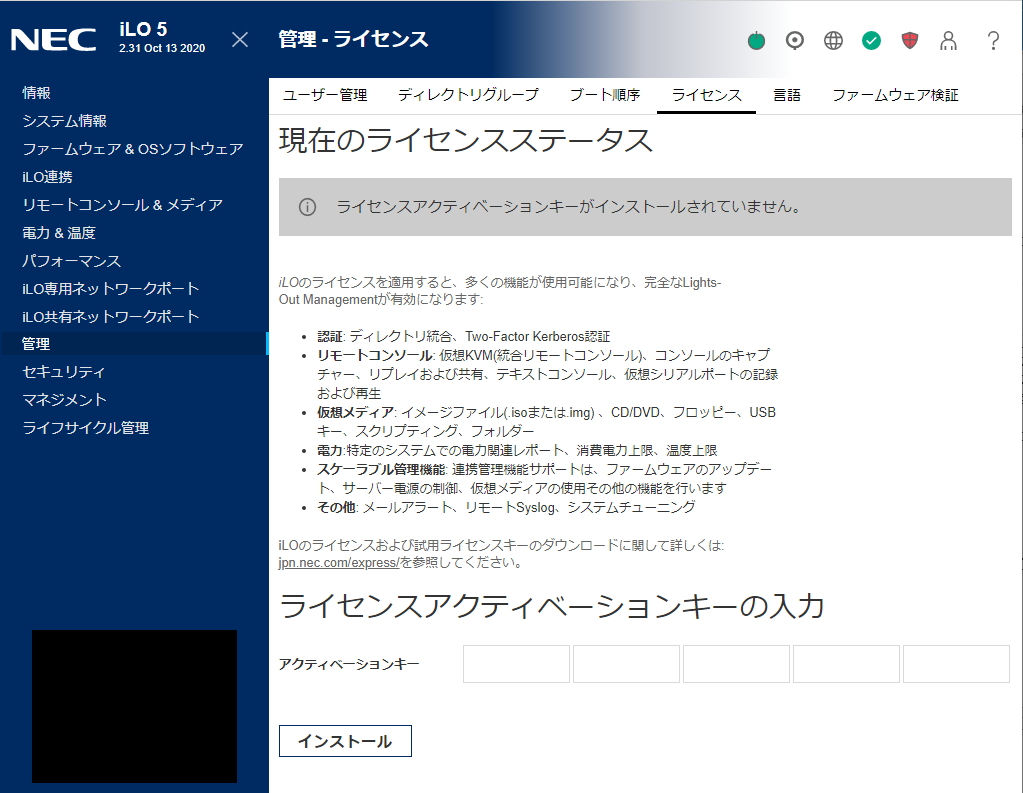Select the ブート順序 tab
This screenshot has width=1023, height=793.
[x=605, y=95]
